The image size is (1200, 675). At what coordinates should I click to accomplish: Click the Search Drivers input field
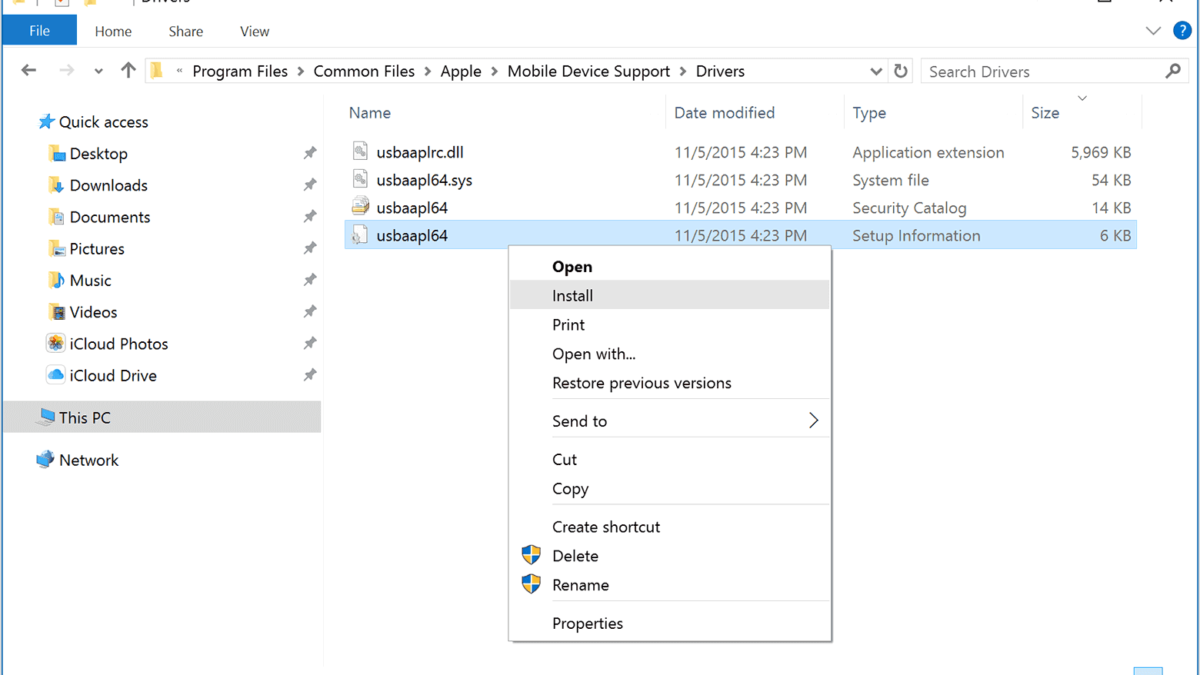click(x=1040, y=71)
